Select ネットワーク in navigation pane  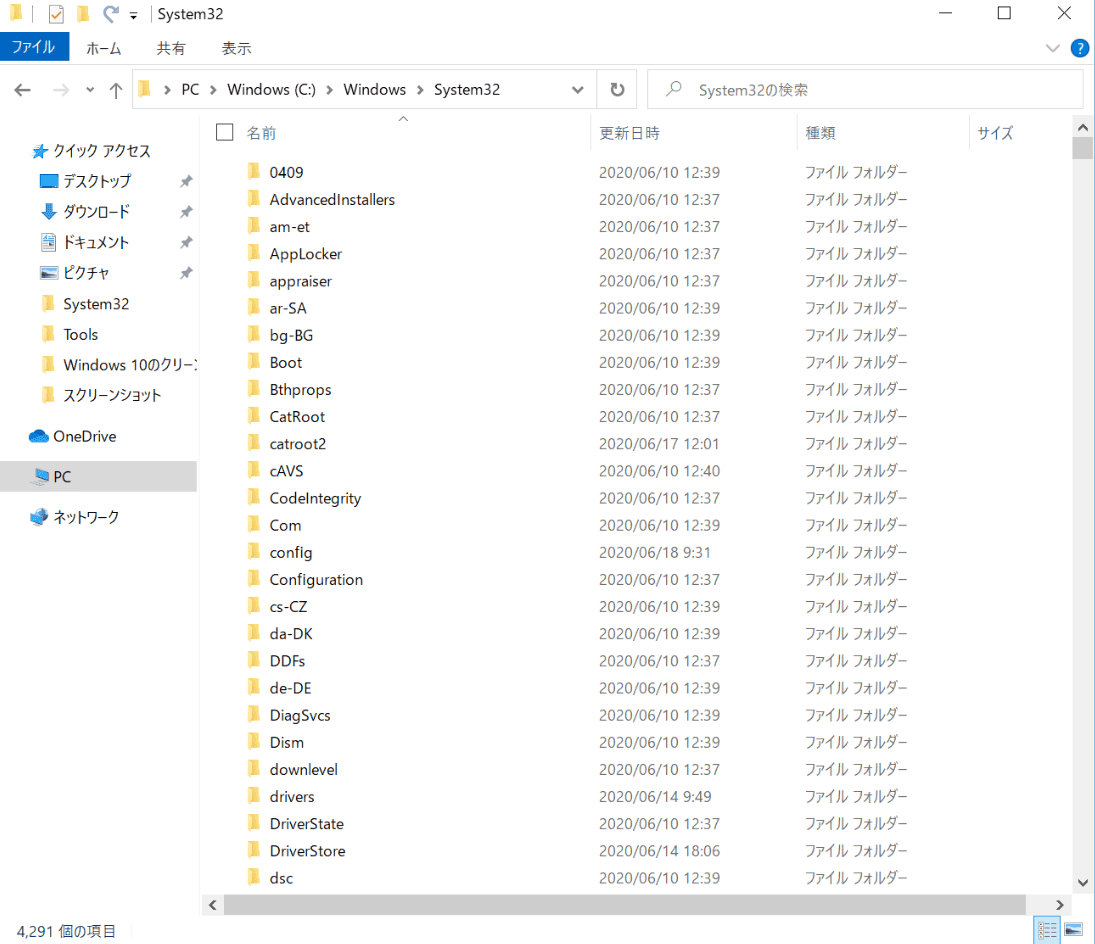click(86, 517)
